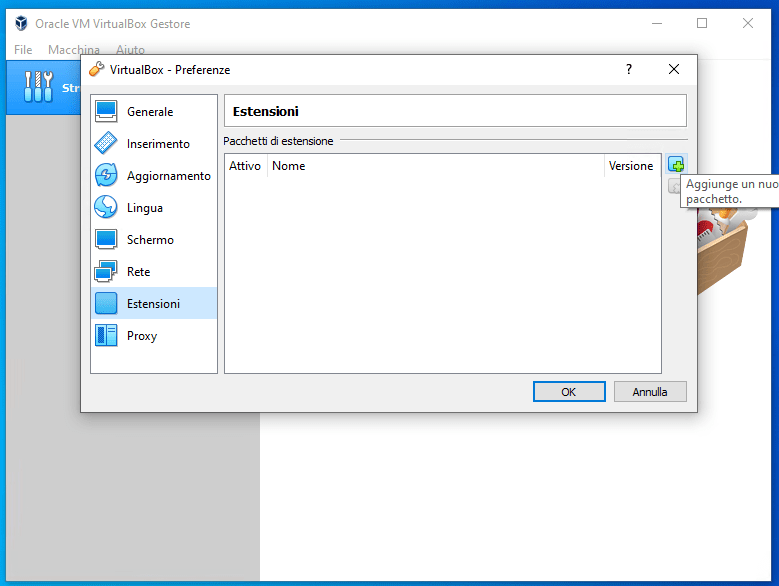The image size is (779, 586).
Task: Select the Inserimento keyboard settings
Action: pos(157,144)
